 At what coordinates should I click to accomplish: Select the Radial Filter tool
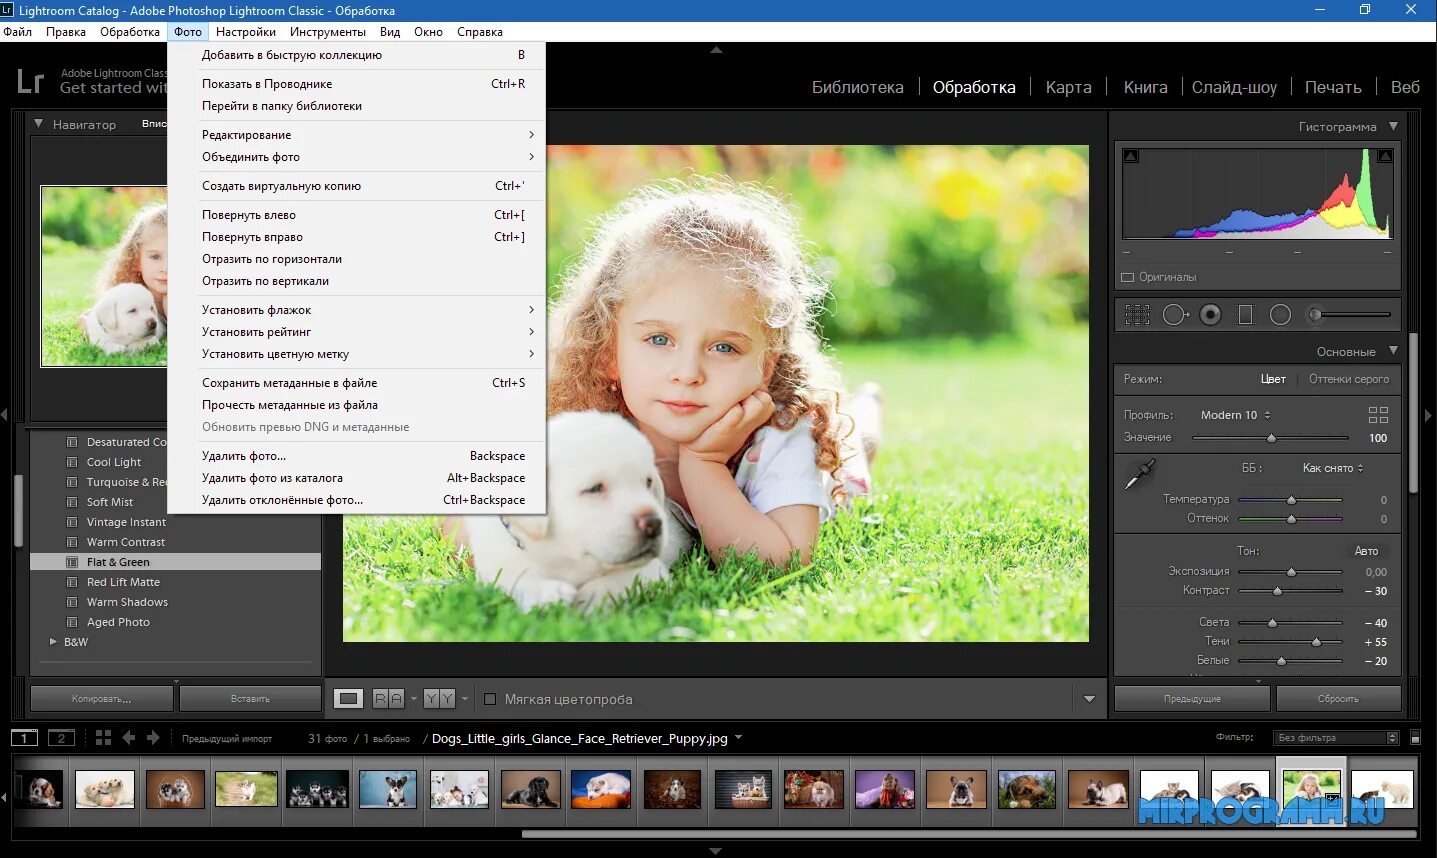pyautogui.click(x=1280, y=315)
